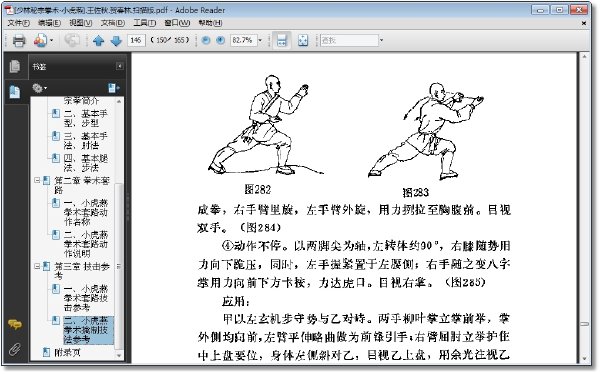Click the expand current bookmark icon
The width and height of the screenshot is (600, 374).
point(113,88)
